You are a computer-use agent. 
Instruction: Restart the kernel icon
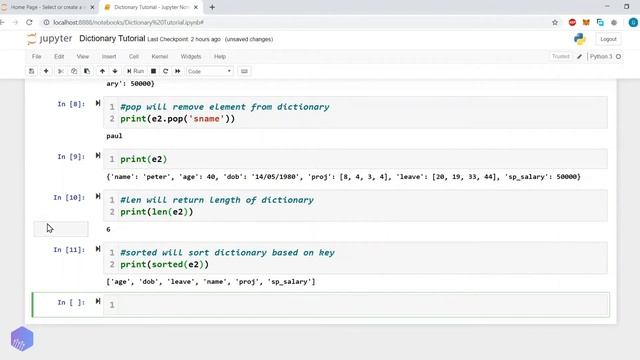[x=165, y=71]
